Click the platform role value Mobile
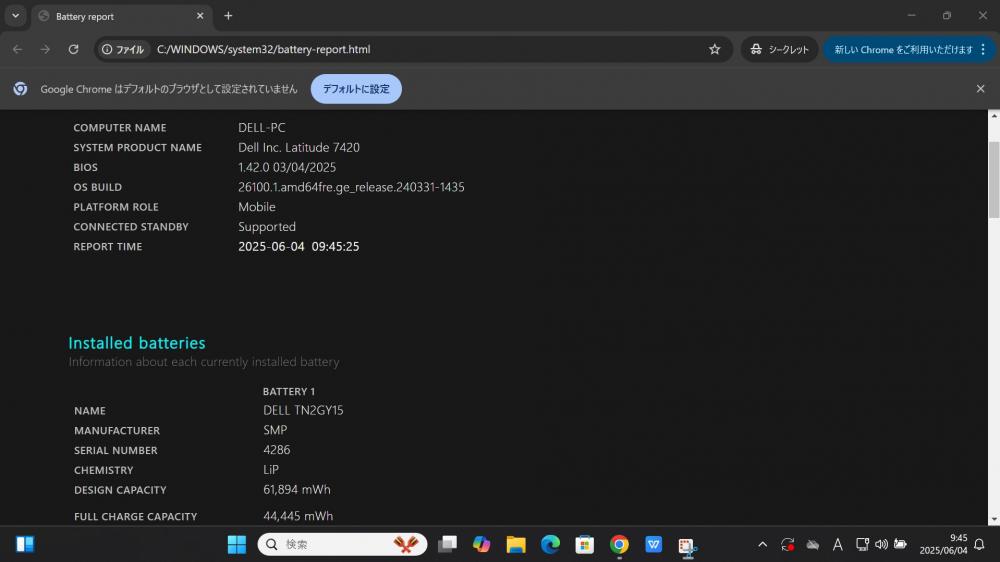This screenshot has width=1000, height=562. pyautogui.click(x=256, y=207)
